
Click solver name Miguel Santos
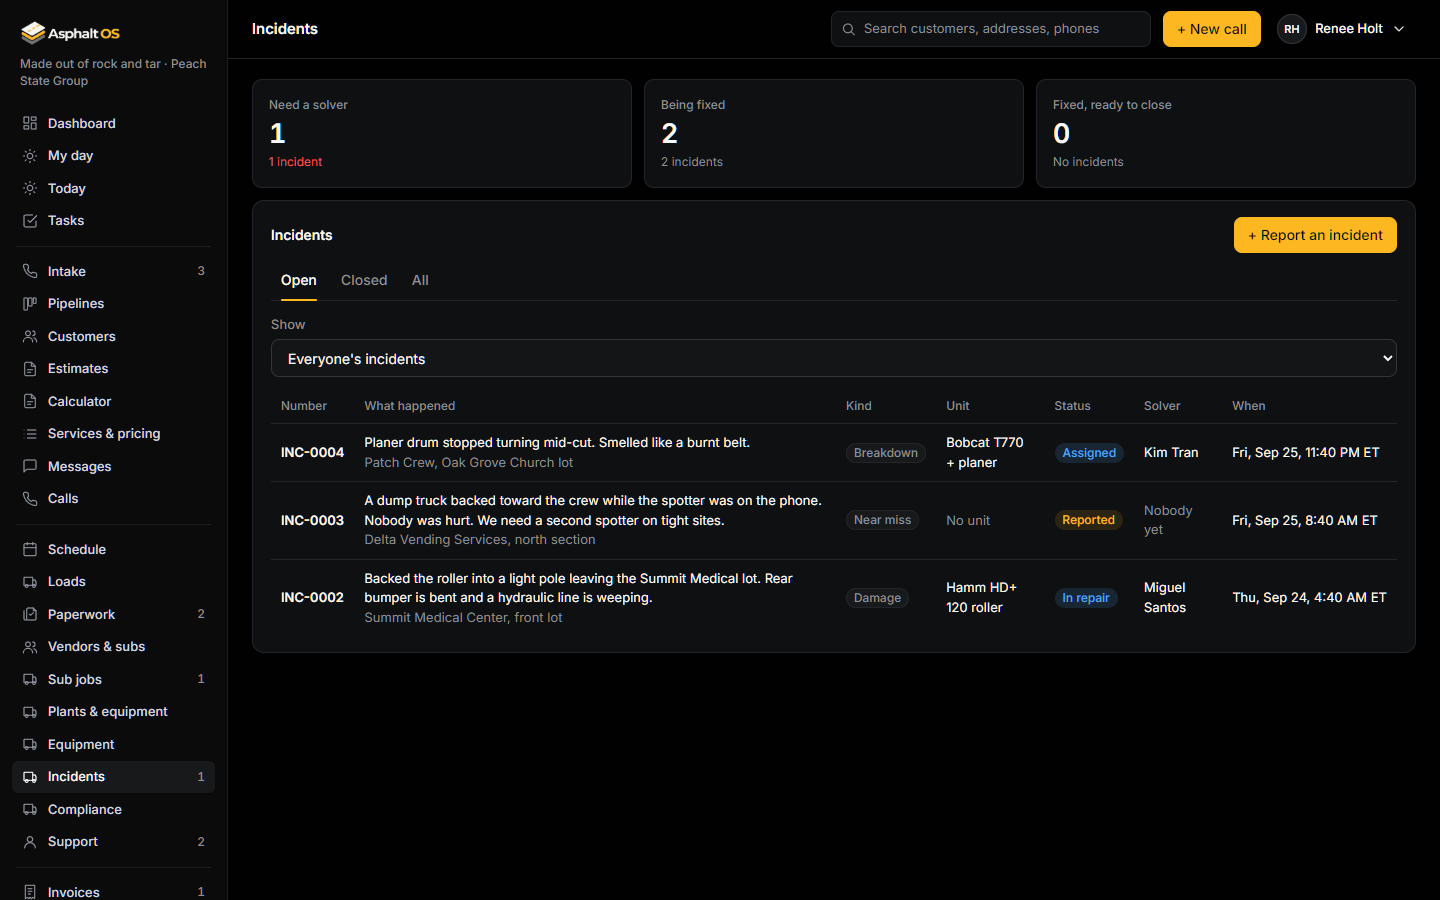click(x=1165, y=597)
